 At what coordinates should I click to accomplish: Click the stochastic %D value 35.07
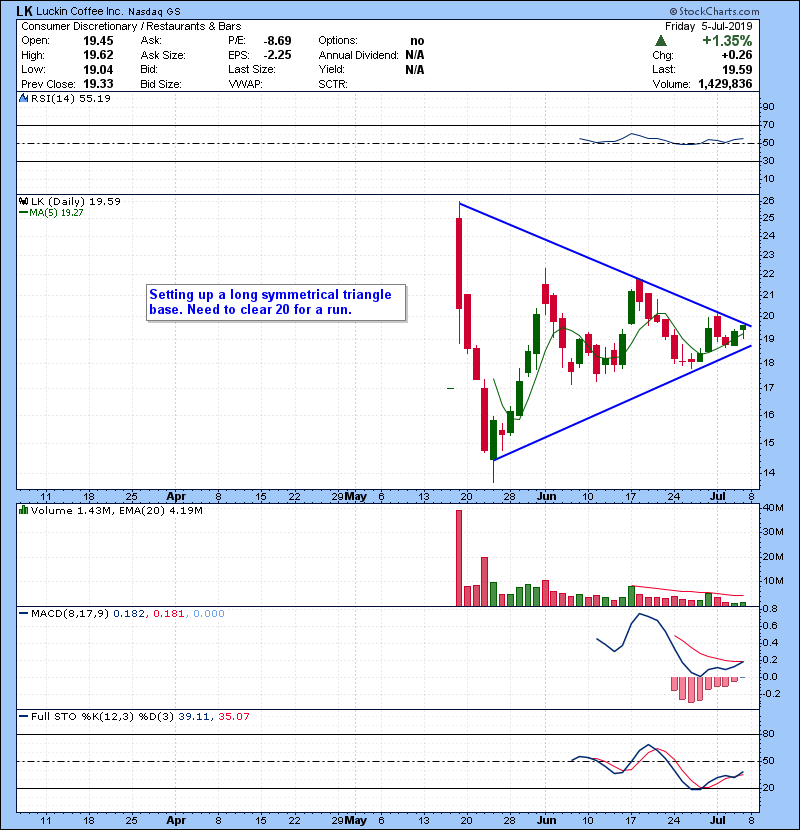tap(233, 716)
